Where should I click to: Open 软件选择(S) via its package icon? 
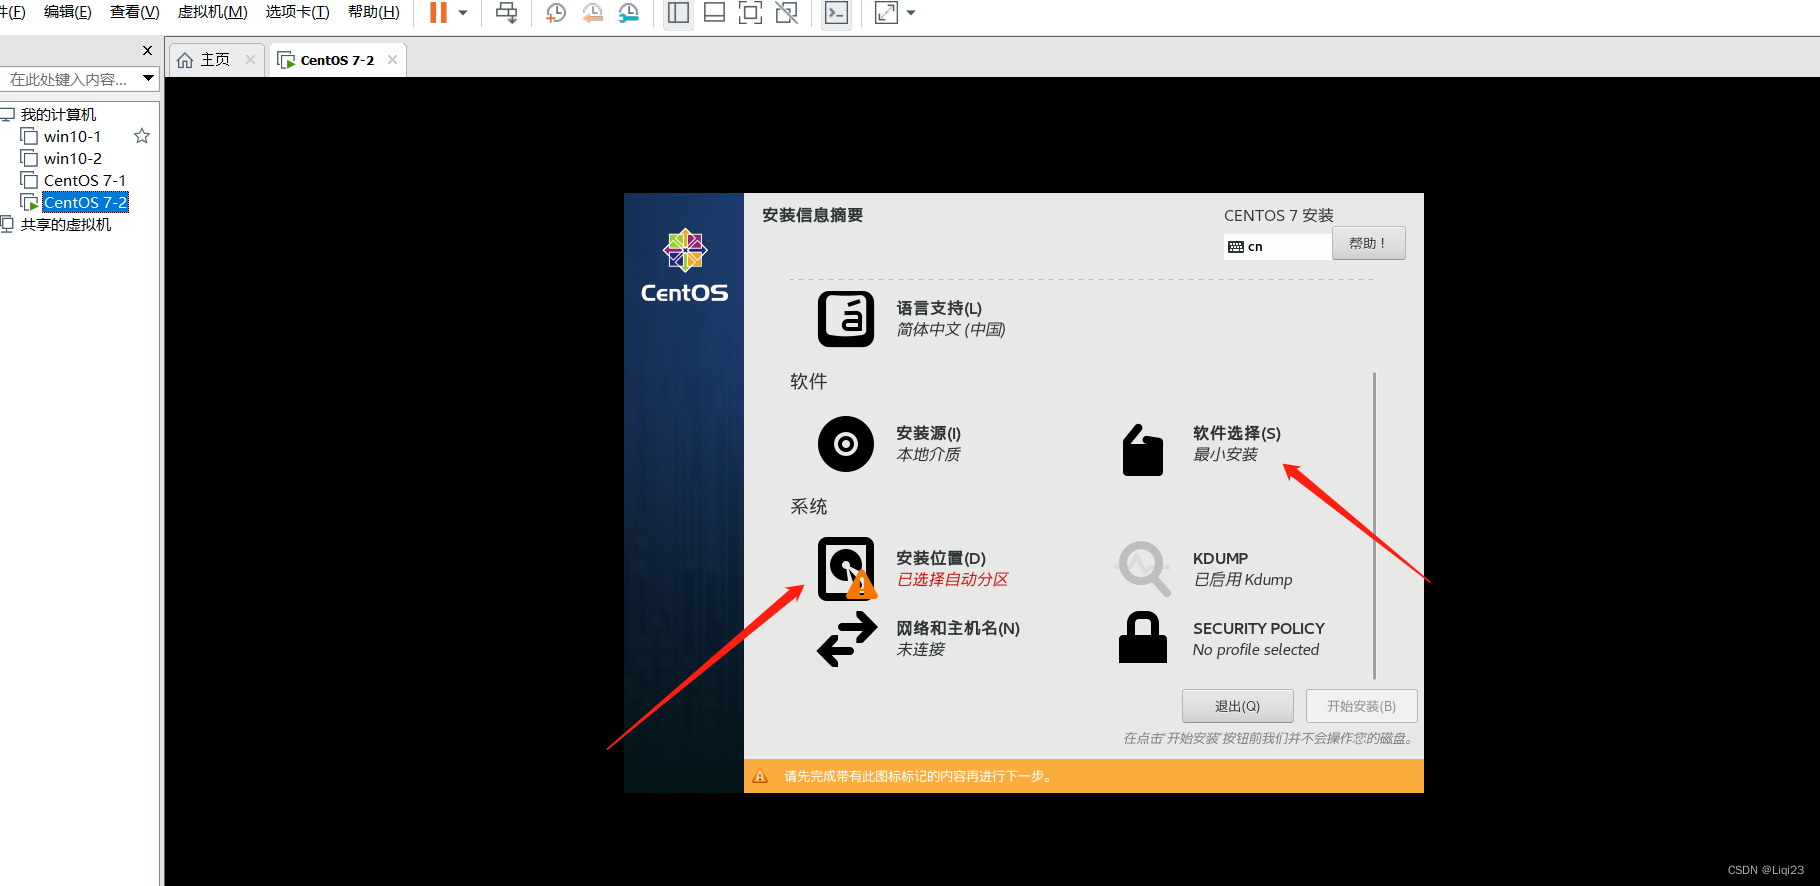click(x=1143, y=450)
